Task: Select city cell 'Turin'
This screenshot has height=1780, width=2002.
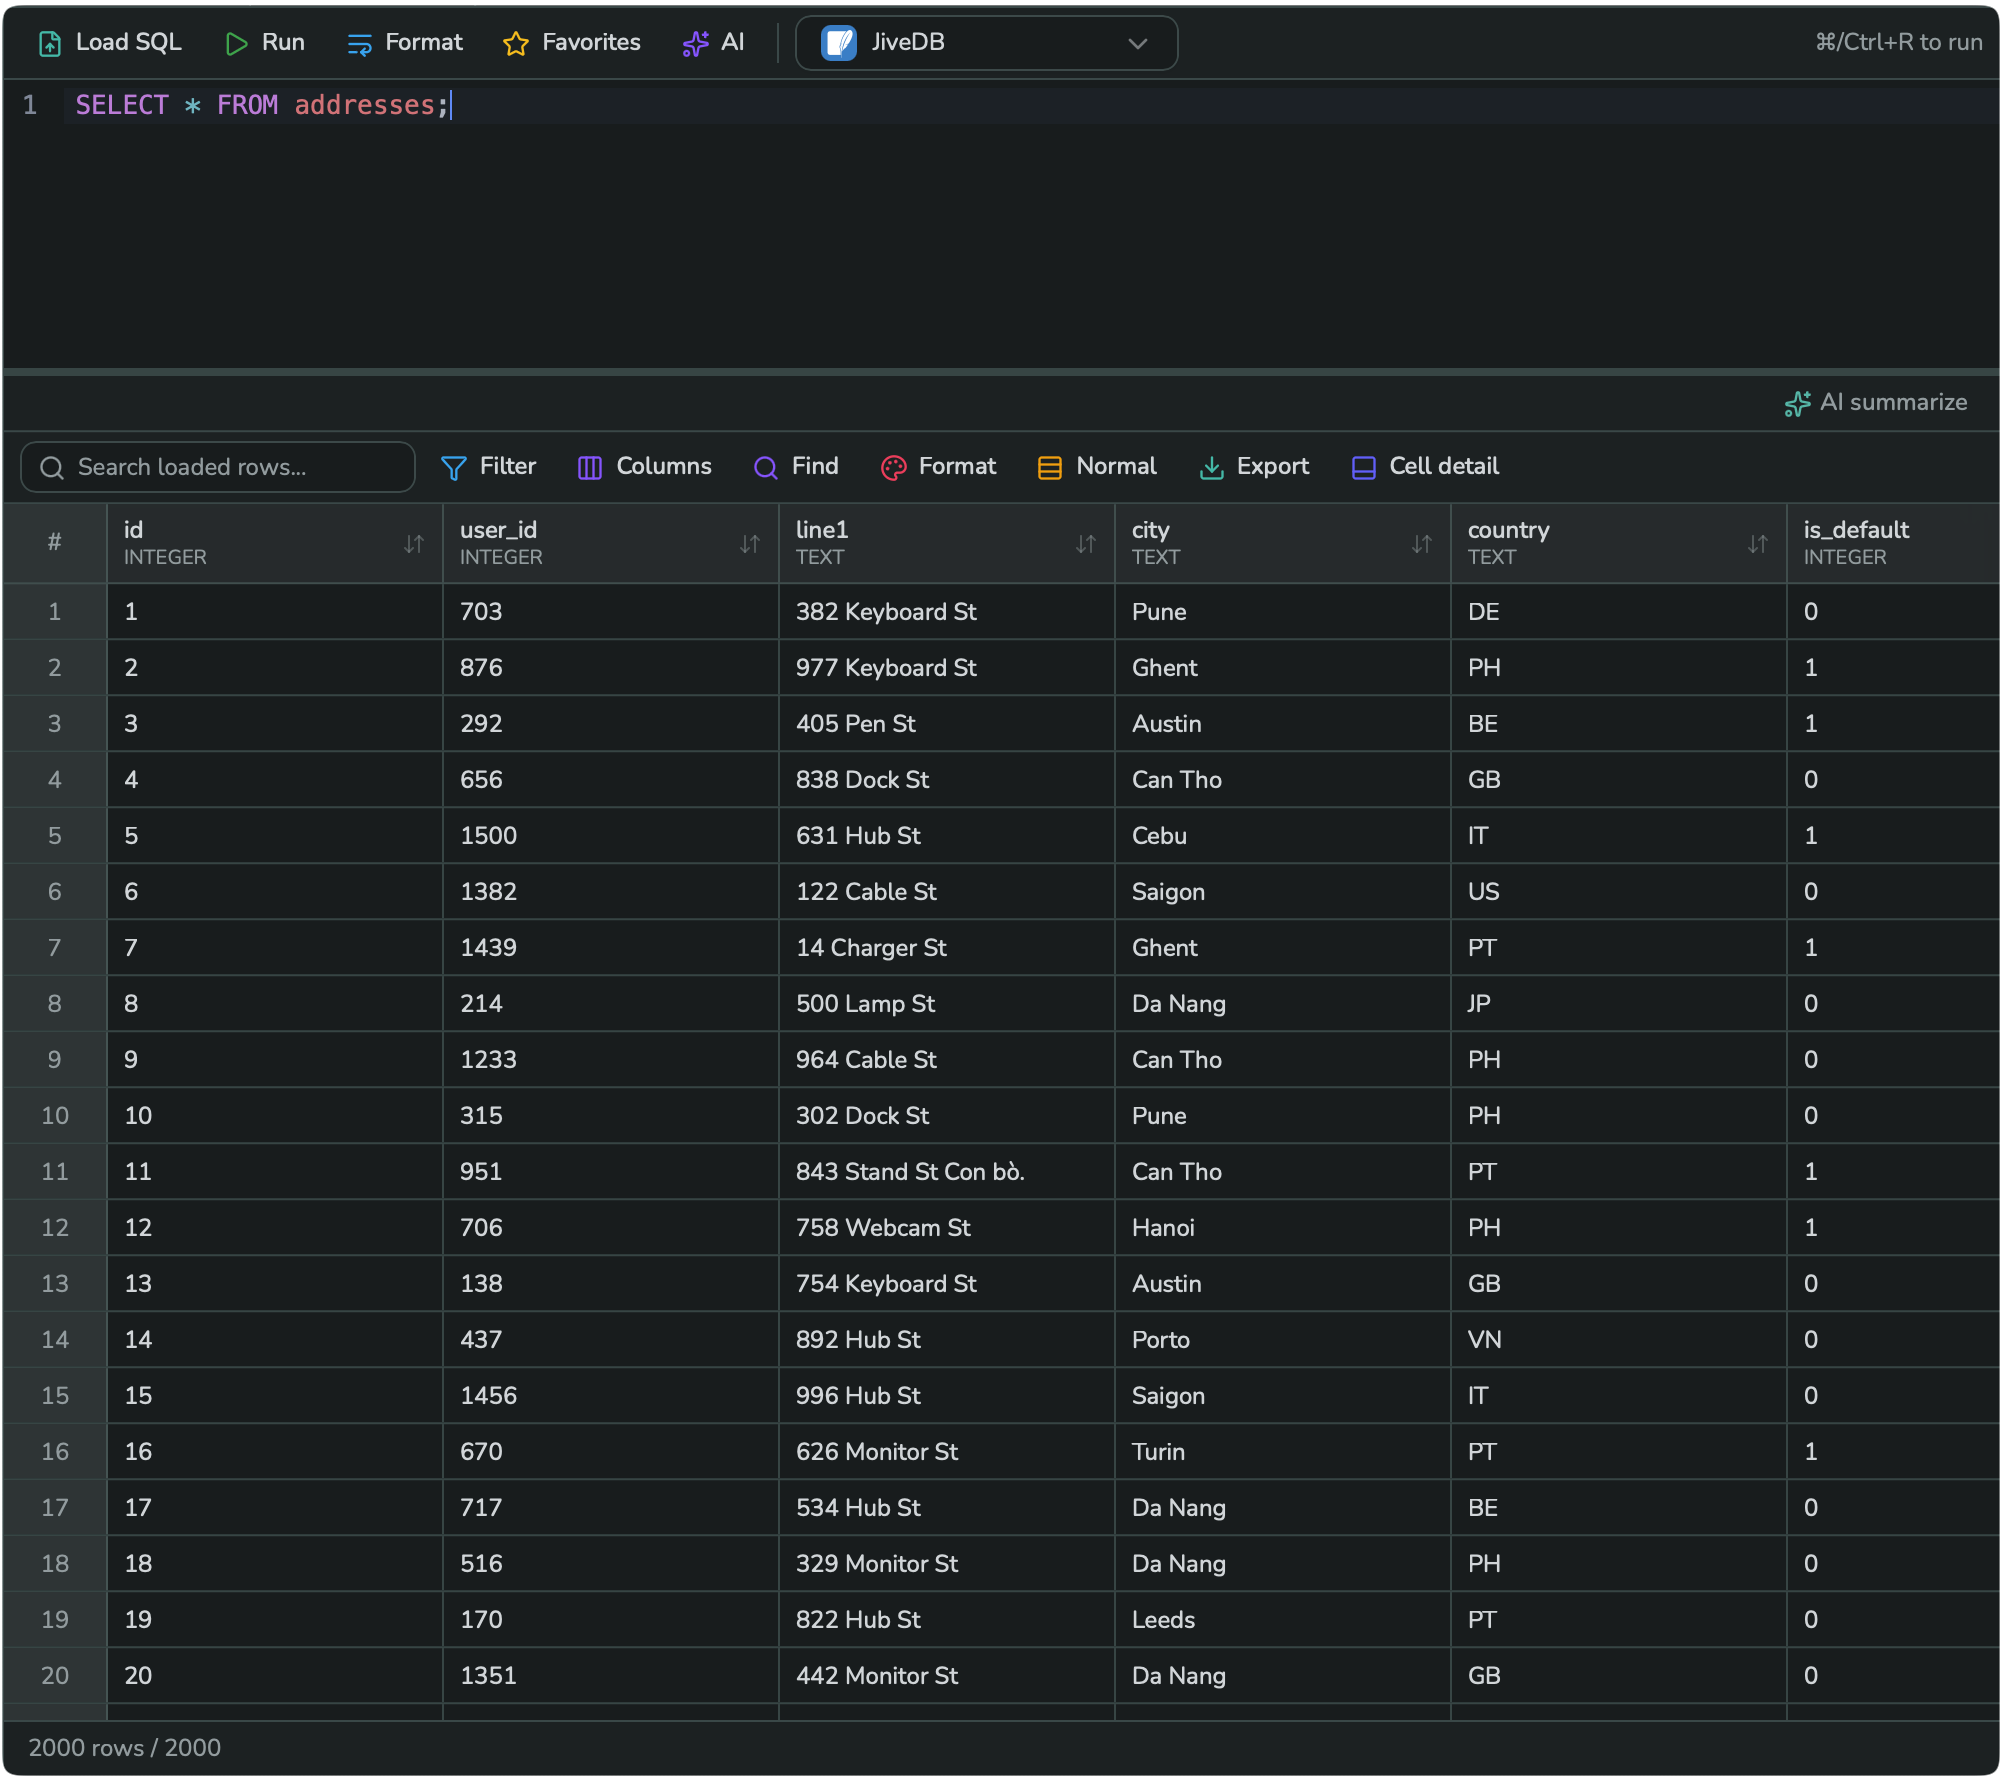Action: point(1283,1452)
